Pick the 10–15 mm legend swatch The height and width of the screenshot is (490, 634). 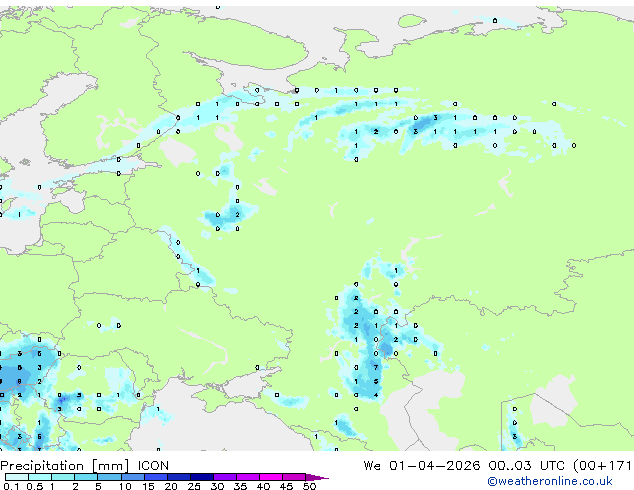pyautogui.click(x=132, y=477)
